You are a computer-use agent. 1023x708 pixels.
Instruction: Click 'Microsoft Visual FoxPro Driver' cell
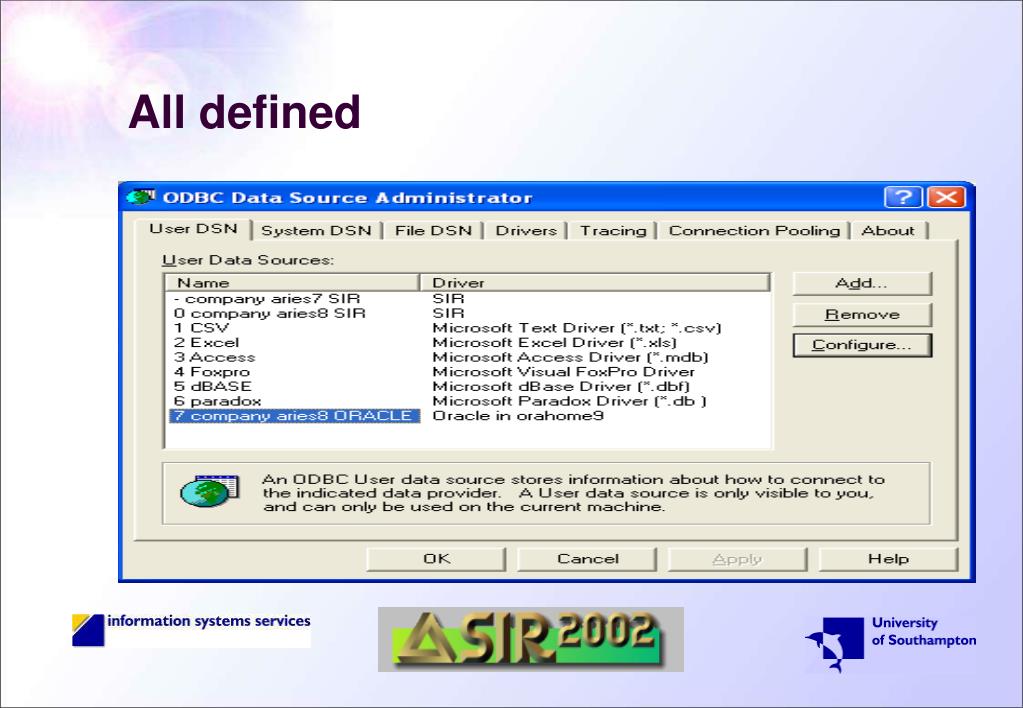(564, 372)
